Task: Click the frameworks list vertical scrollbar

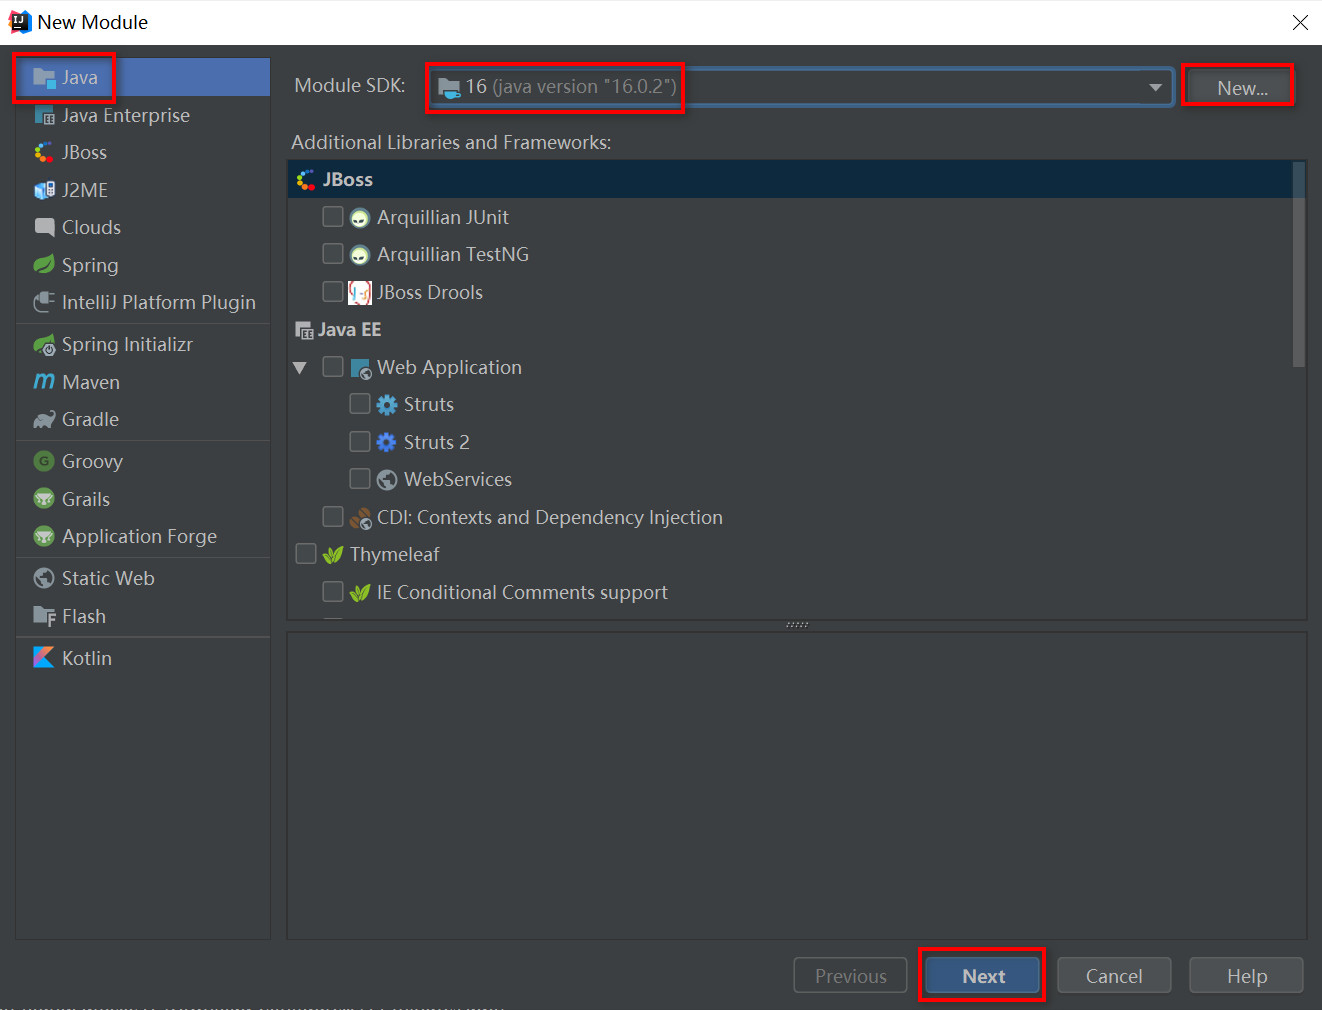Action: pos(1299,265)
